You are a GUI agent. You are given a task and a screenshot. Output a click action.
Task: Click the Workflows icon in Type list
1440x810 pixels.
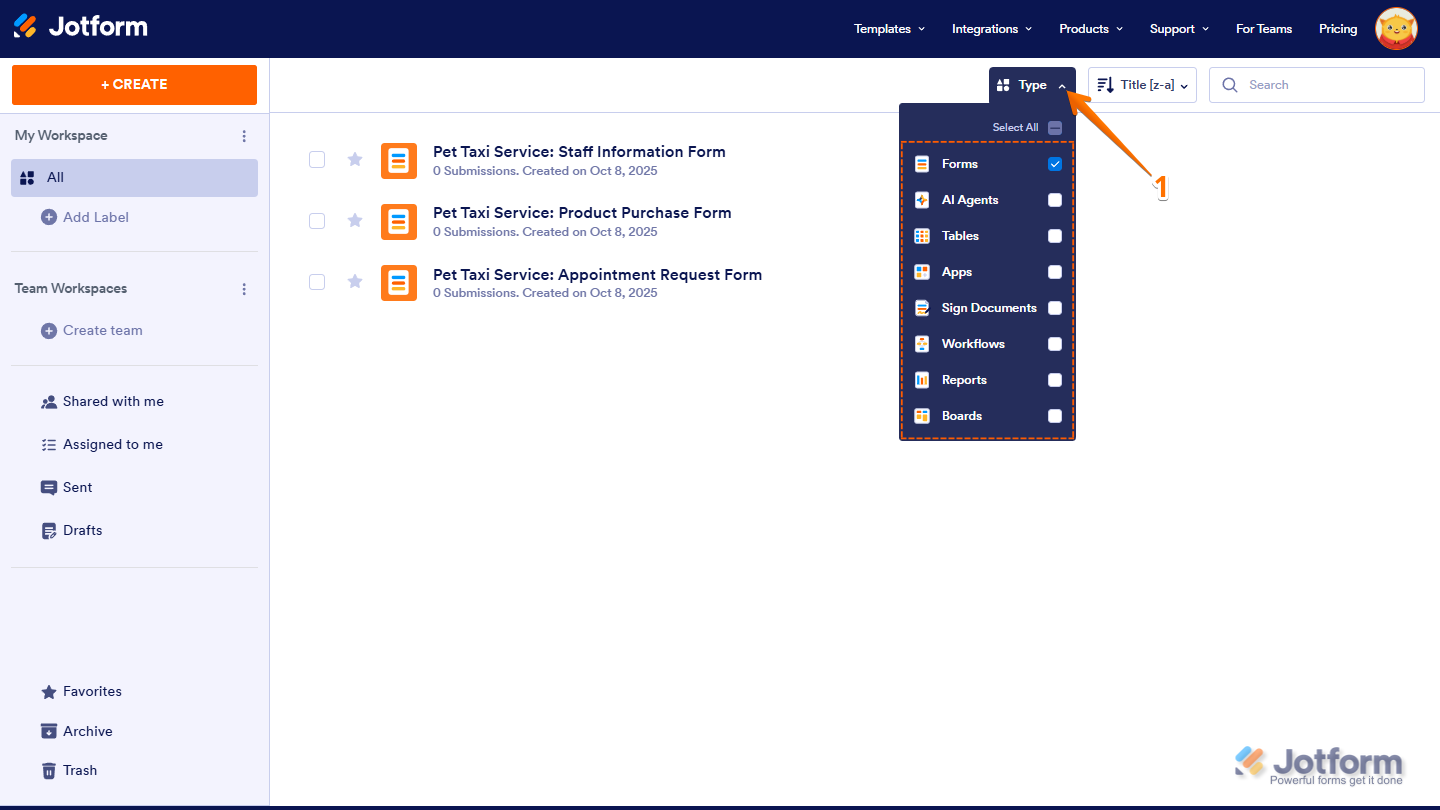point(922,344)
